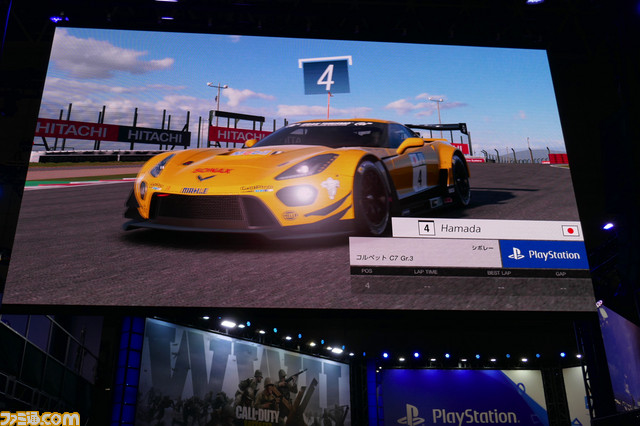Click the ファミ通.com logo

tap(40, 418)
